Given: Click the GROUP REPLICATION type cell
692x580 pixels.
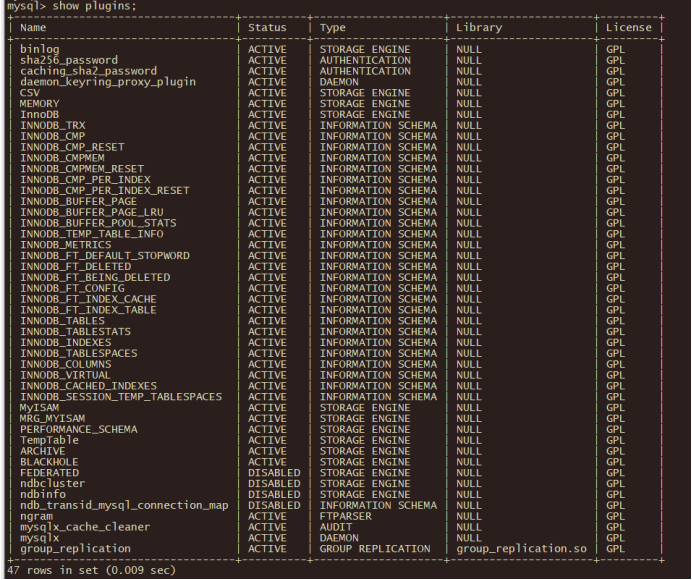Looking at the screenshot, I should (x=375, y=549).
